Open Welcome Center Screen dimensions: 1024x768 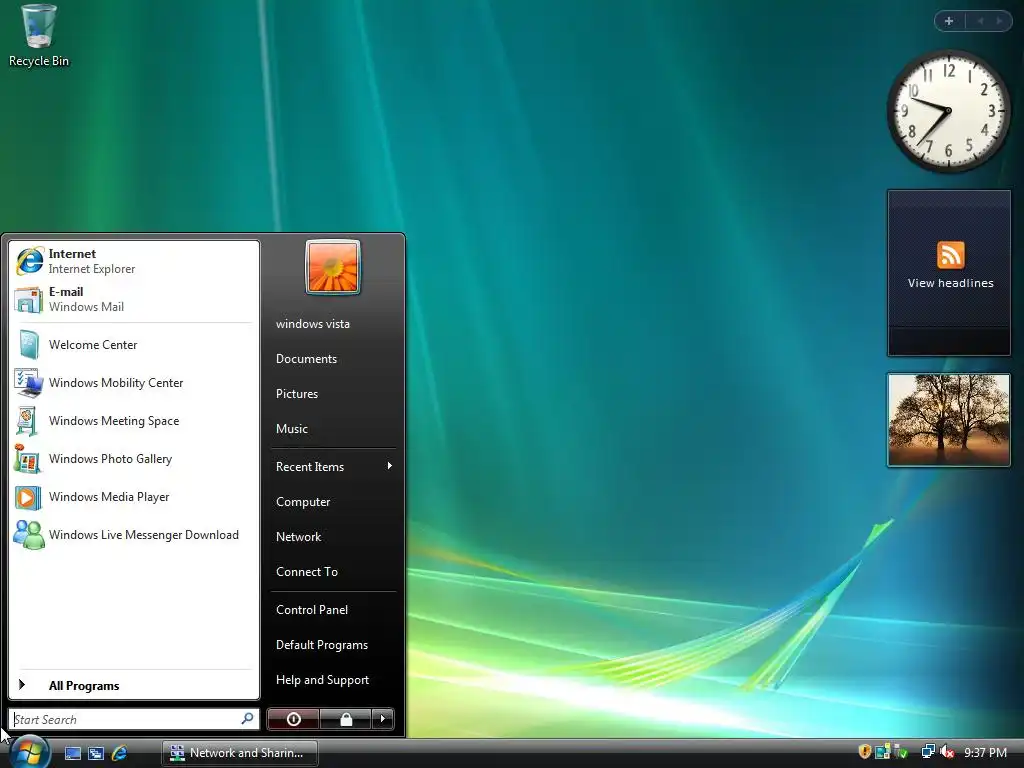tap(134, 345)
